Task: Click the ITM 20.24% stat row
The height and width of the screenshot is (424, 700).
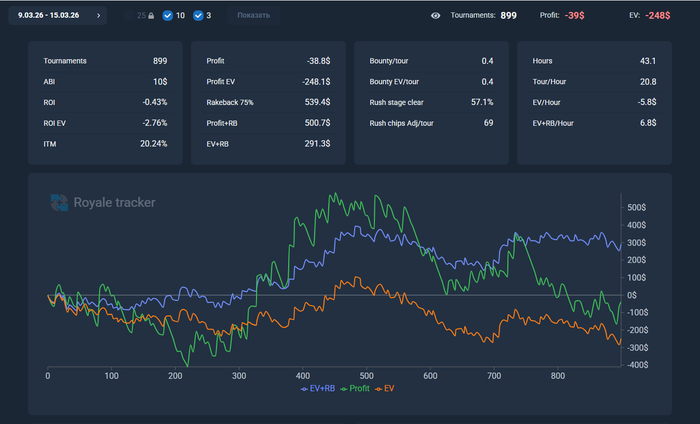Action: tap(105, 143)
